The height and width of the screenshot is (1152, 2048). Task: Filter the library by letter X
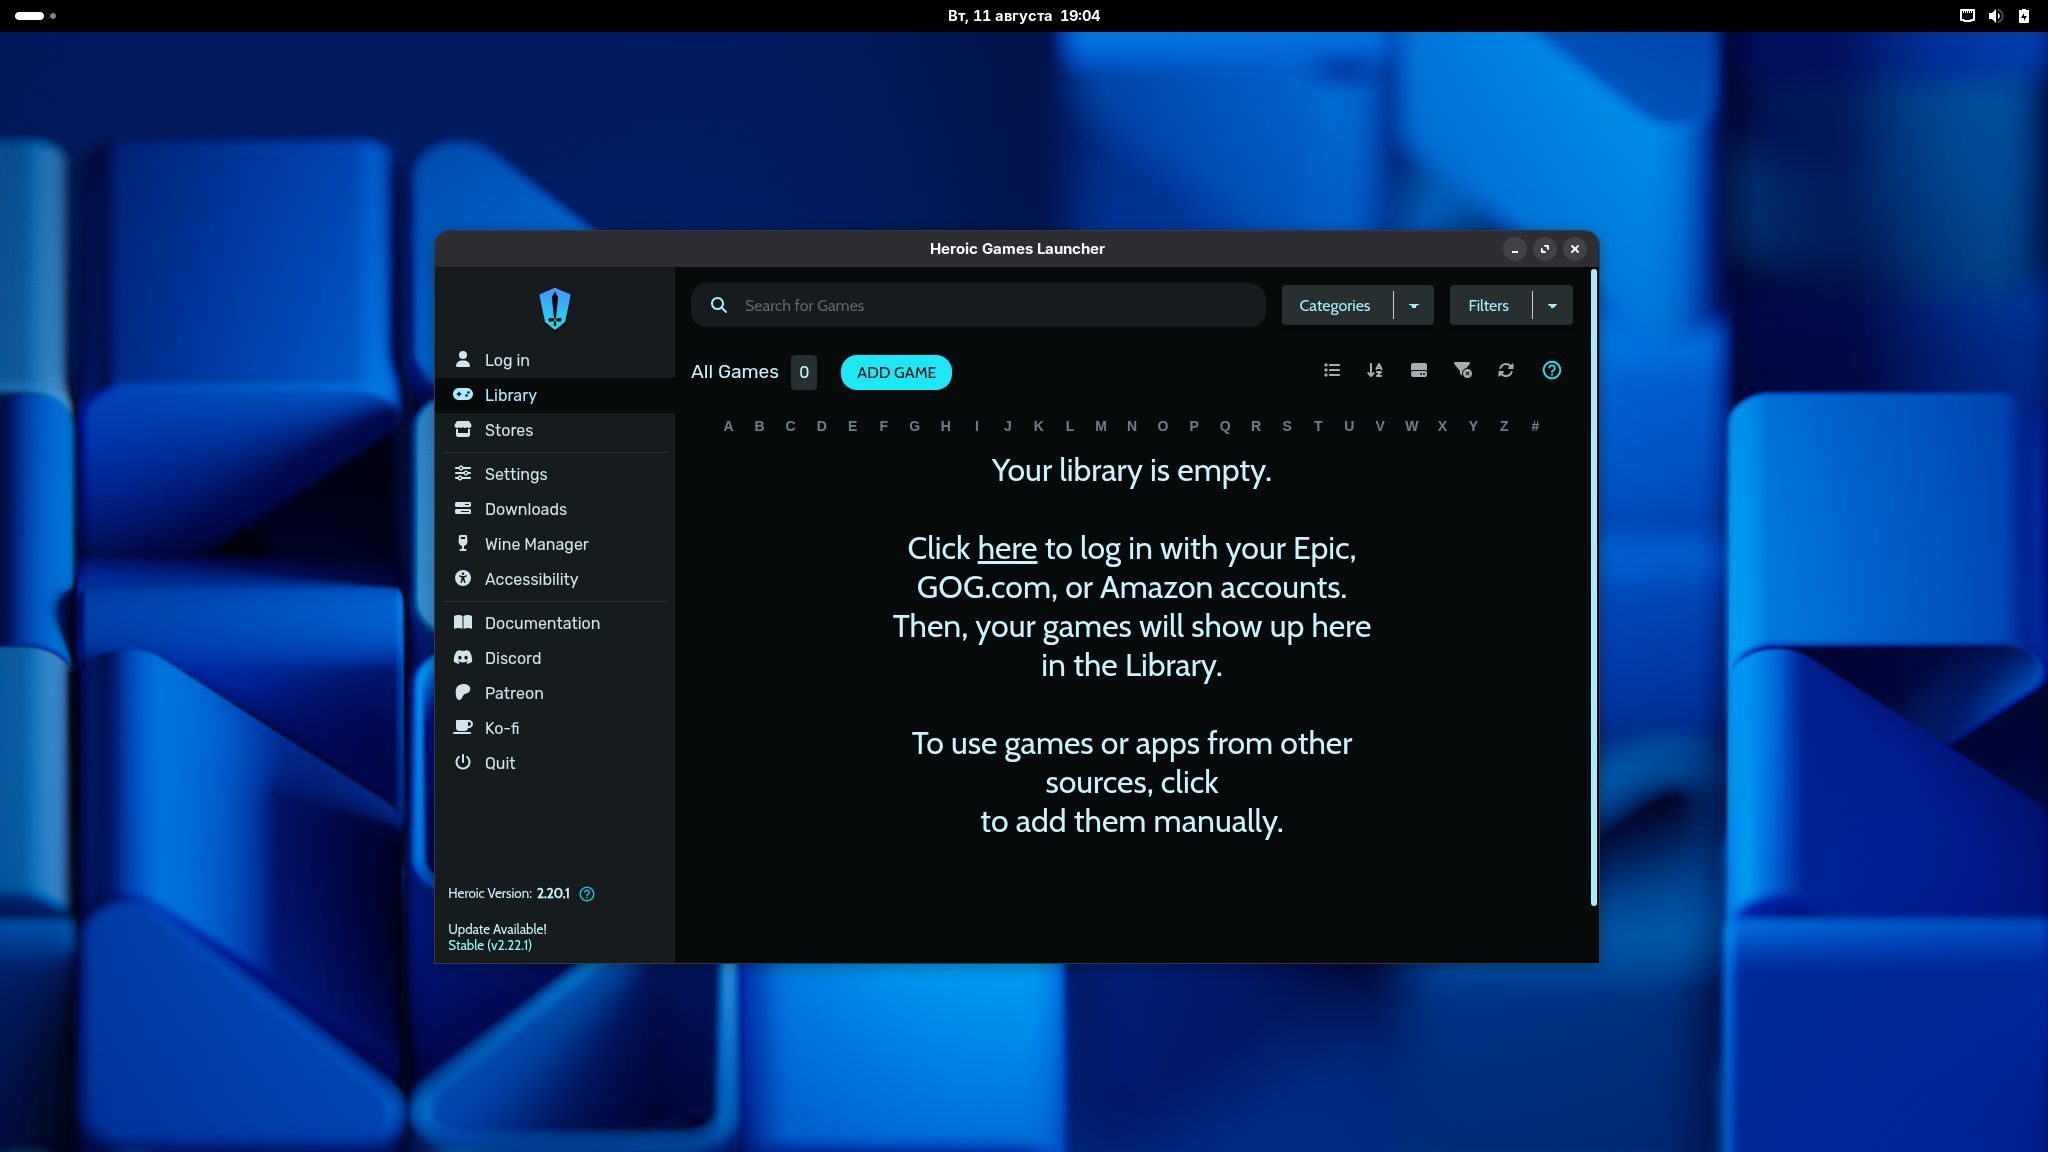1442,426
